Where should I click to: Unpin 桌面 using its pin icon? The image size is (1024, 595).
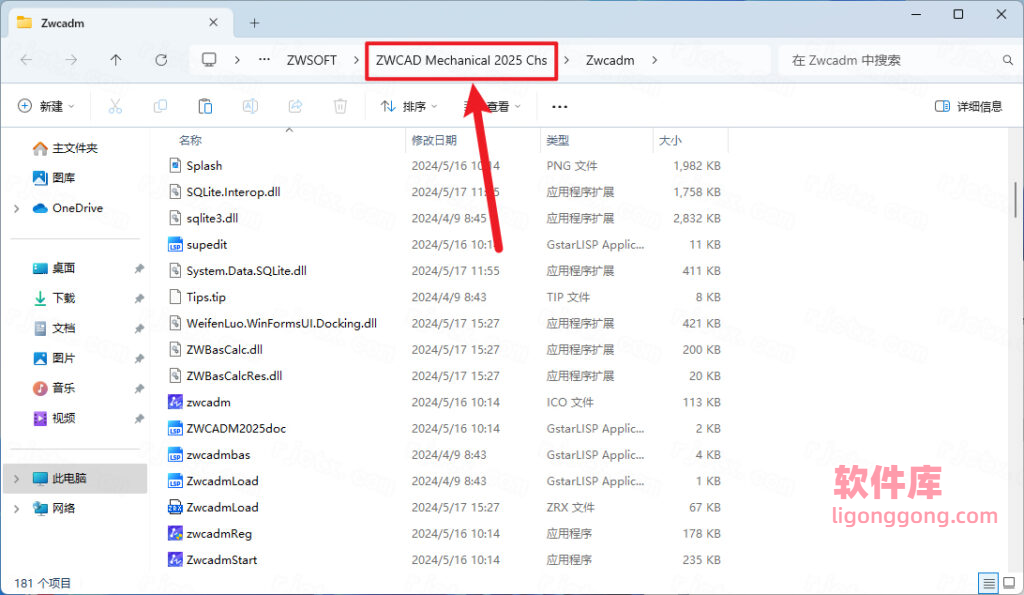(138, 268)
